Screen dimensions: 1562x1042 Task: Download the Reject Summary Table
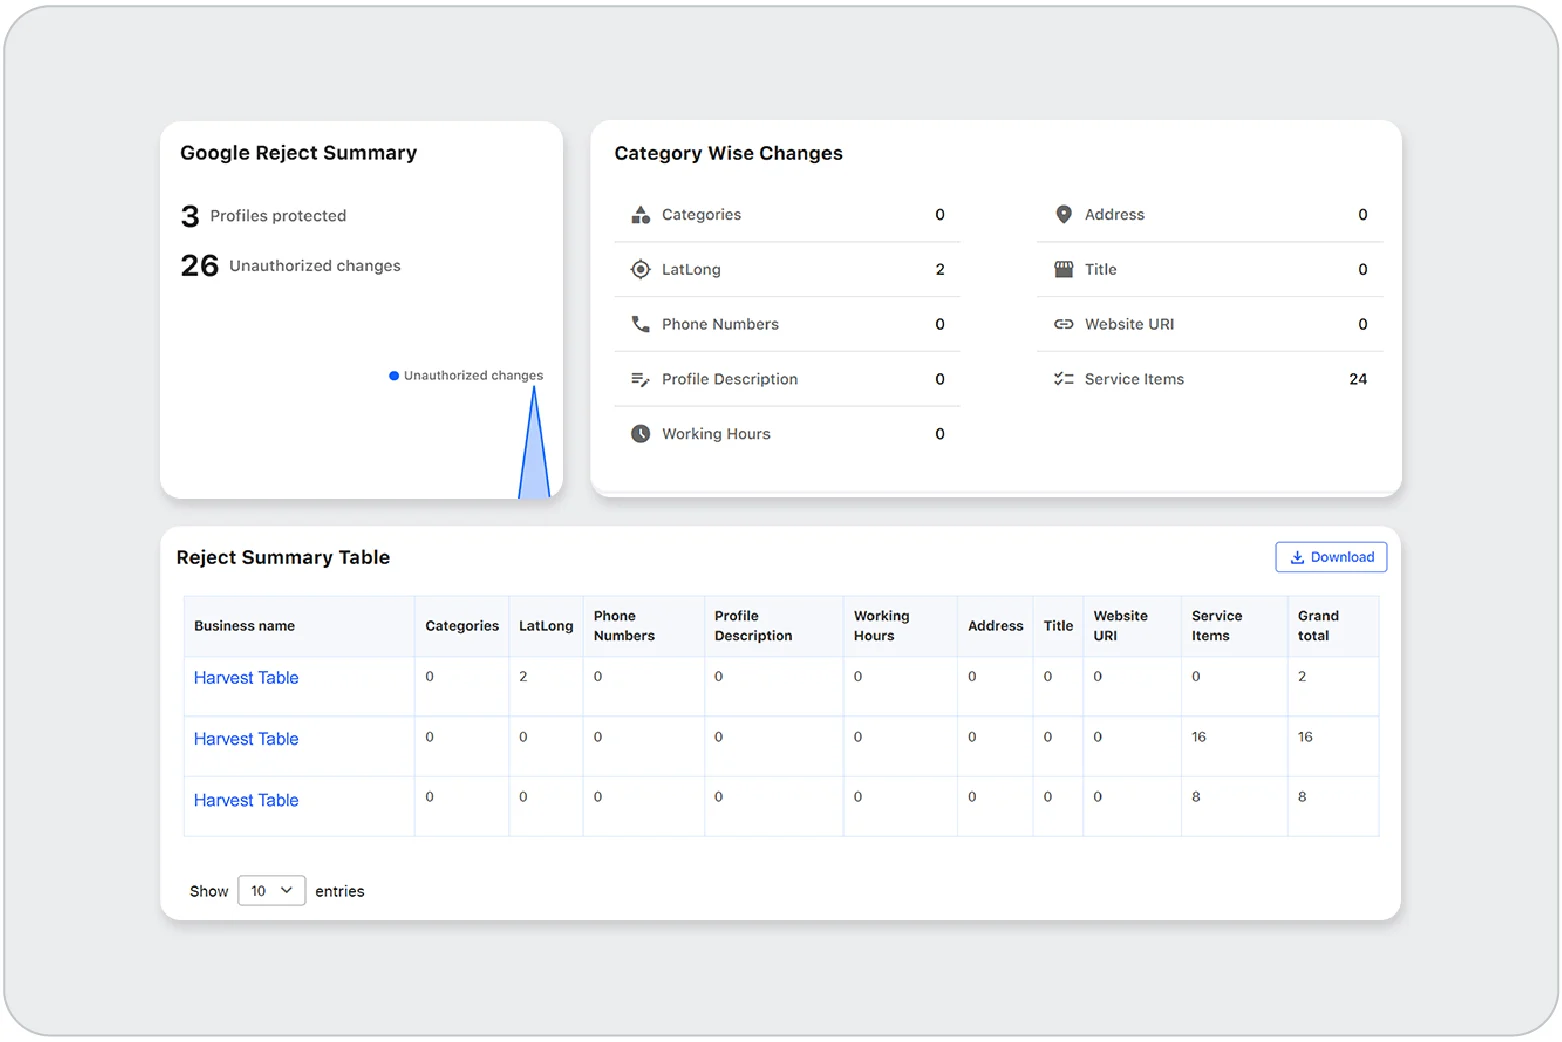coord(1330,557)
